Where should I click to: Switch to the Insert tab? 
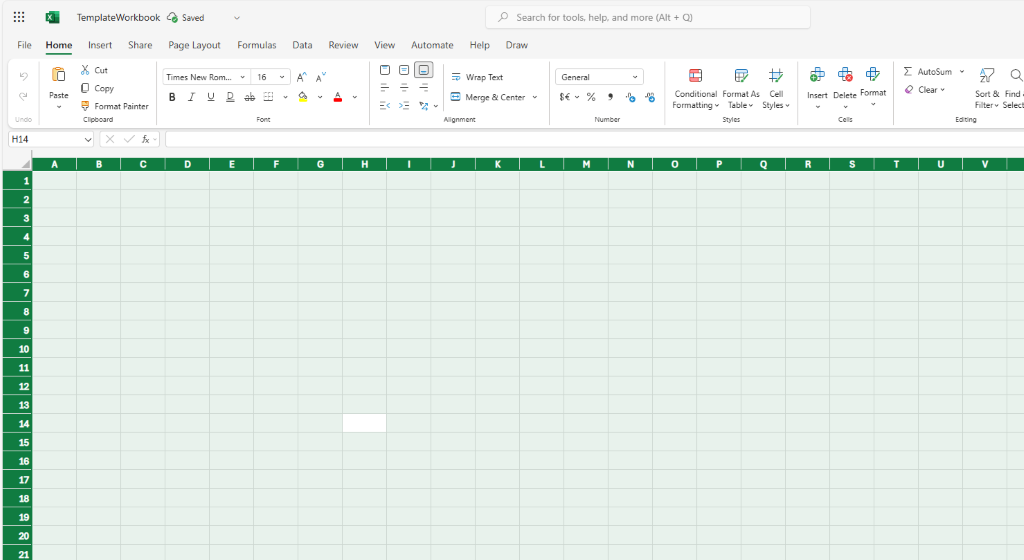(100, 45)
